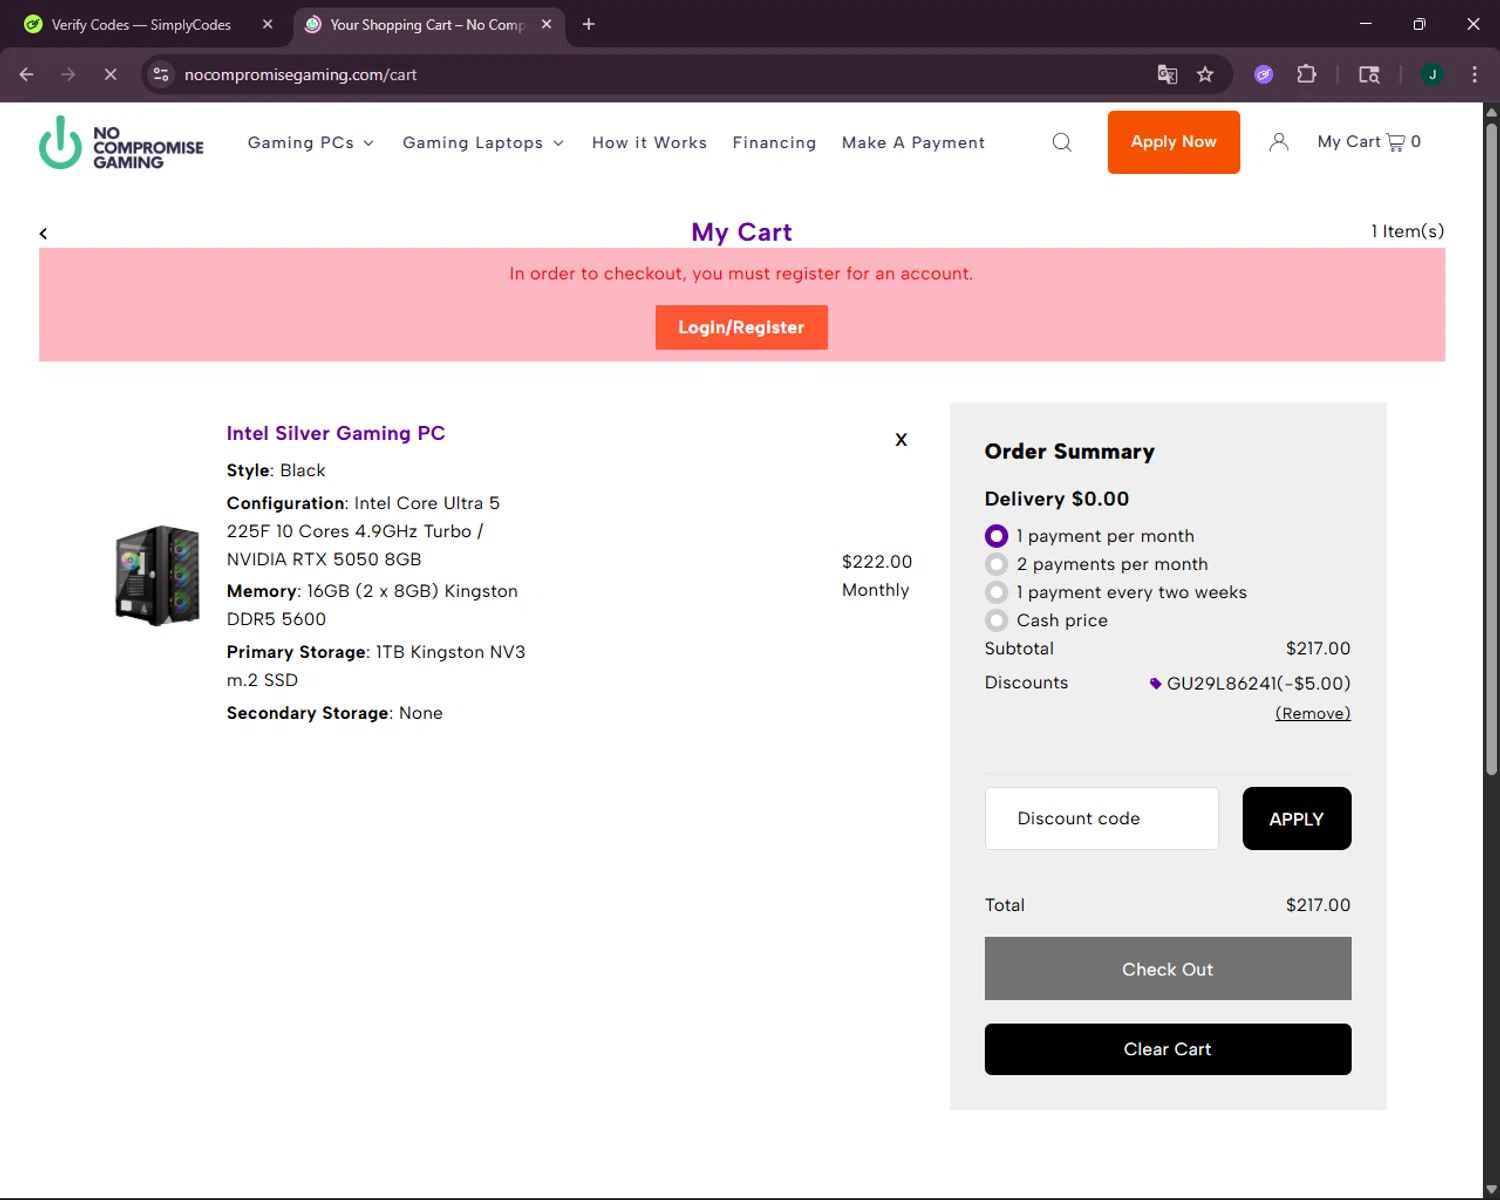Expand the Gaming Laptops menu
The width and height of the screenshot is (1500, 1200).
[x=483, y=143]
